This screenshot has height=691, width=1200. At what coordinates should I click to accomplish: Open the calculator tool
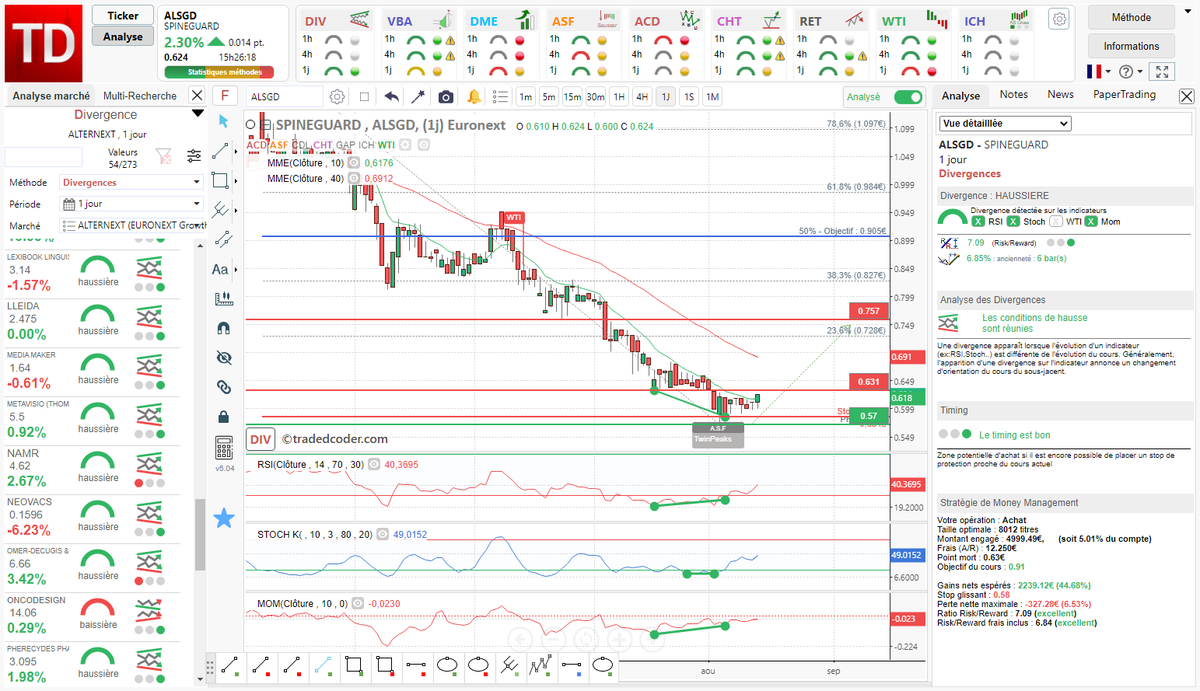(x=223, y=446)
